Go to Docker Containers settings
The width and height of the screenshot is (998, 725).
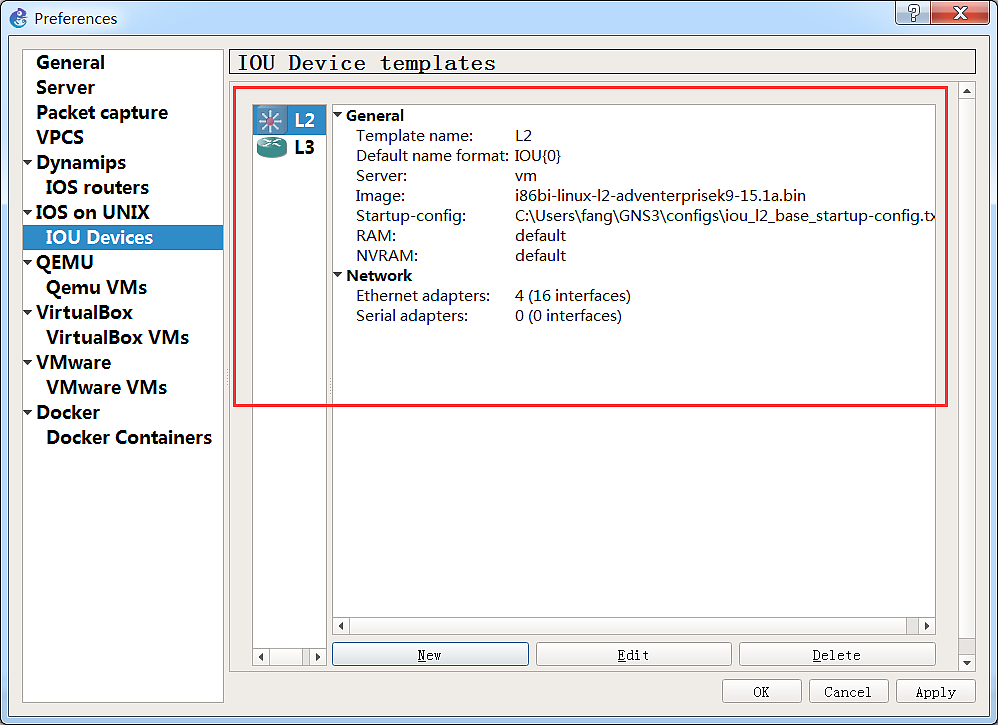129,437
